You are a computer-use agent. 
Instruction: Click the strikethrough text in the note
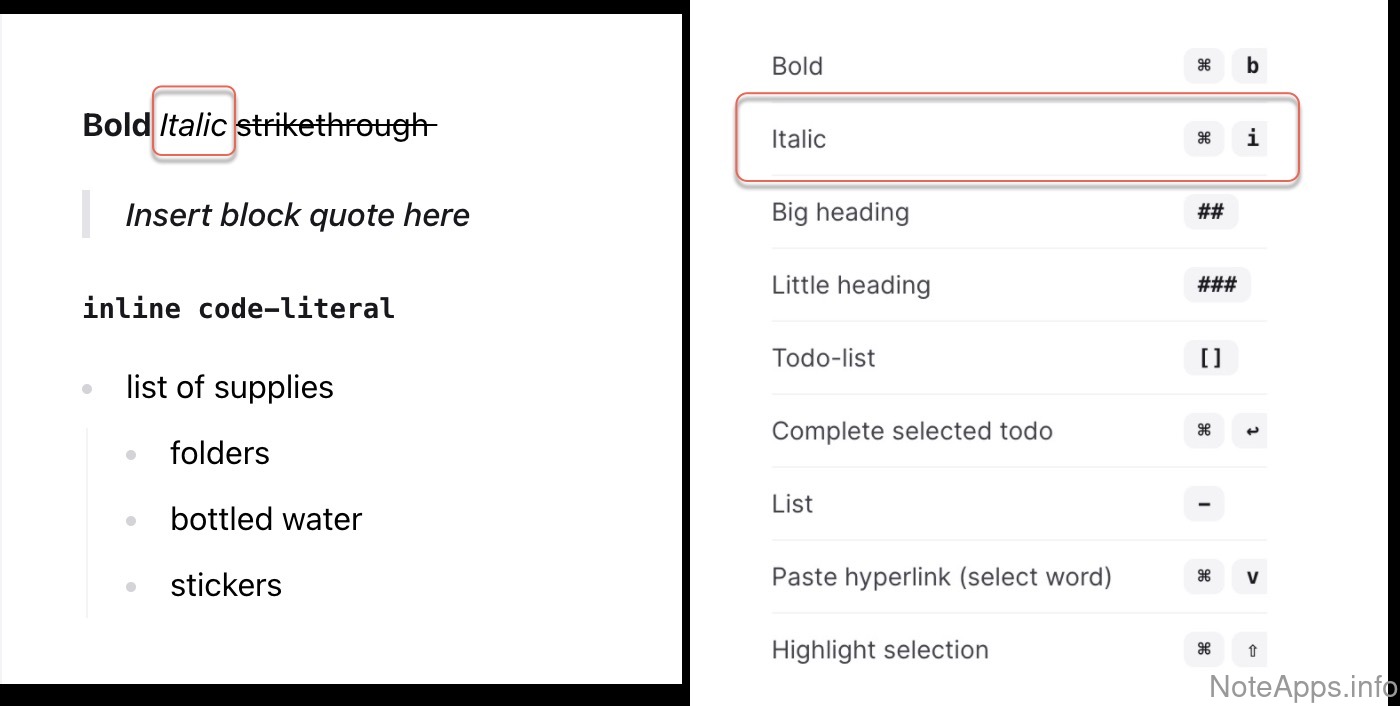click(333, 125)
